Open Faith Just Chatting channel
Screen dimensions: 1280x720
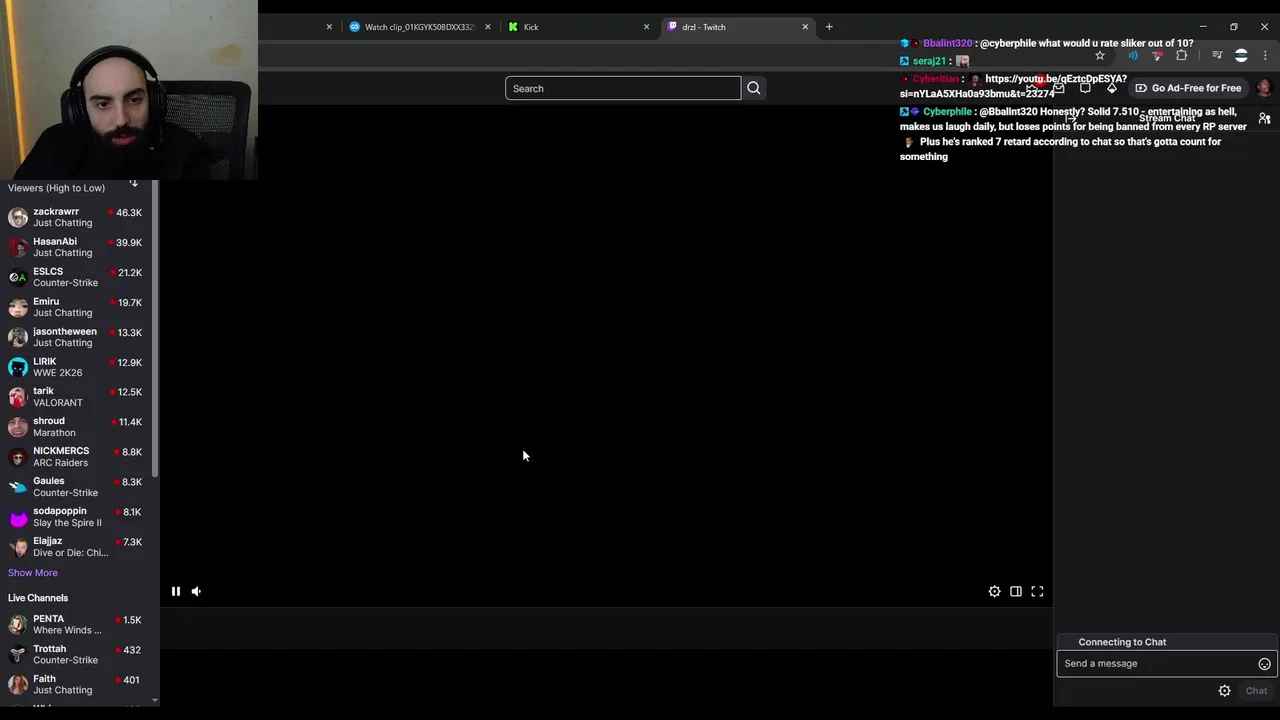coord(76,685)
